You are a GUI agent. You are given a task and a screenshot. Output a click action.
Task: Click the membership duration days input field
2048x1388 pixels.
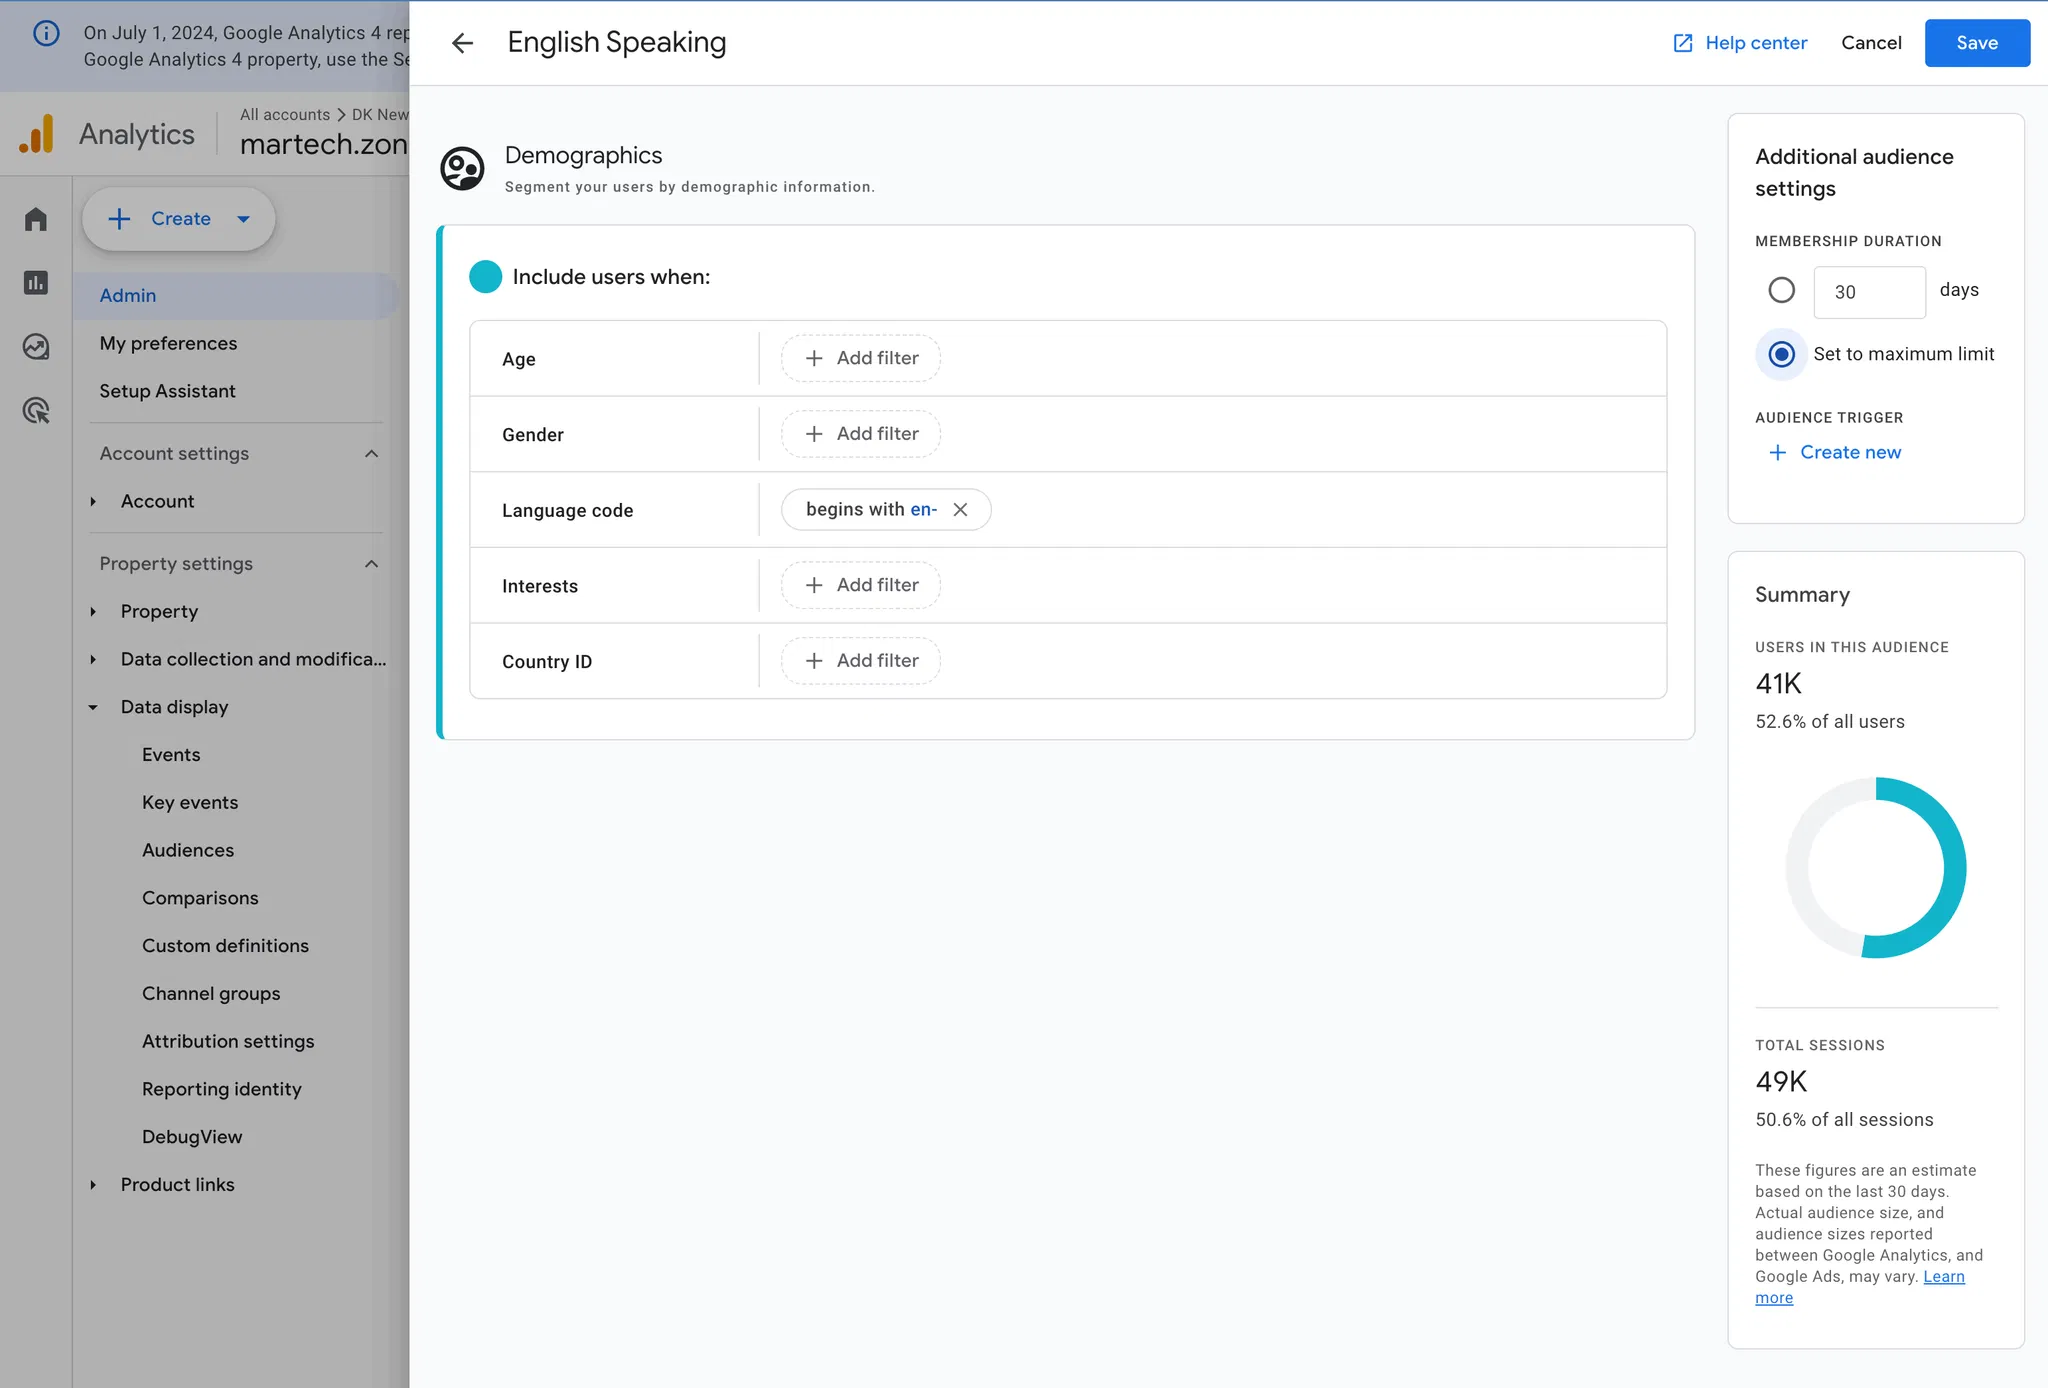pos(1868,292)
